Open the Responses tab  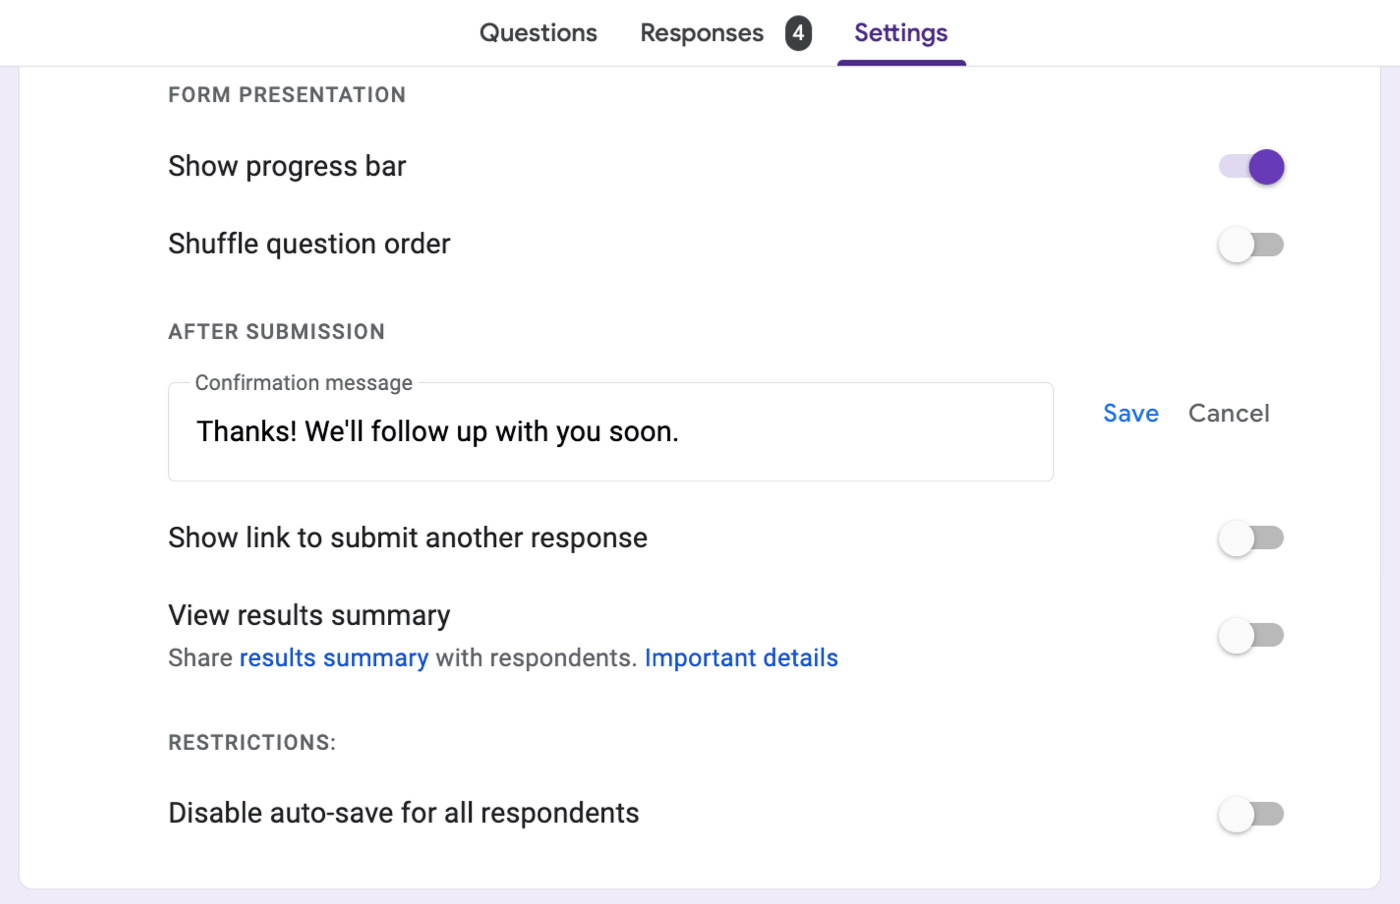pyautogui.click(x=702, y=33)
